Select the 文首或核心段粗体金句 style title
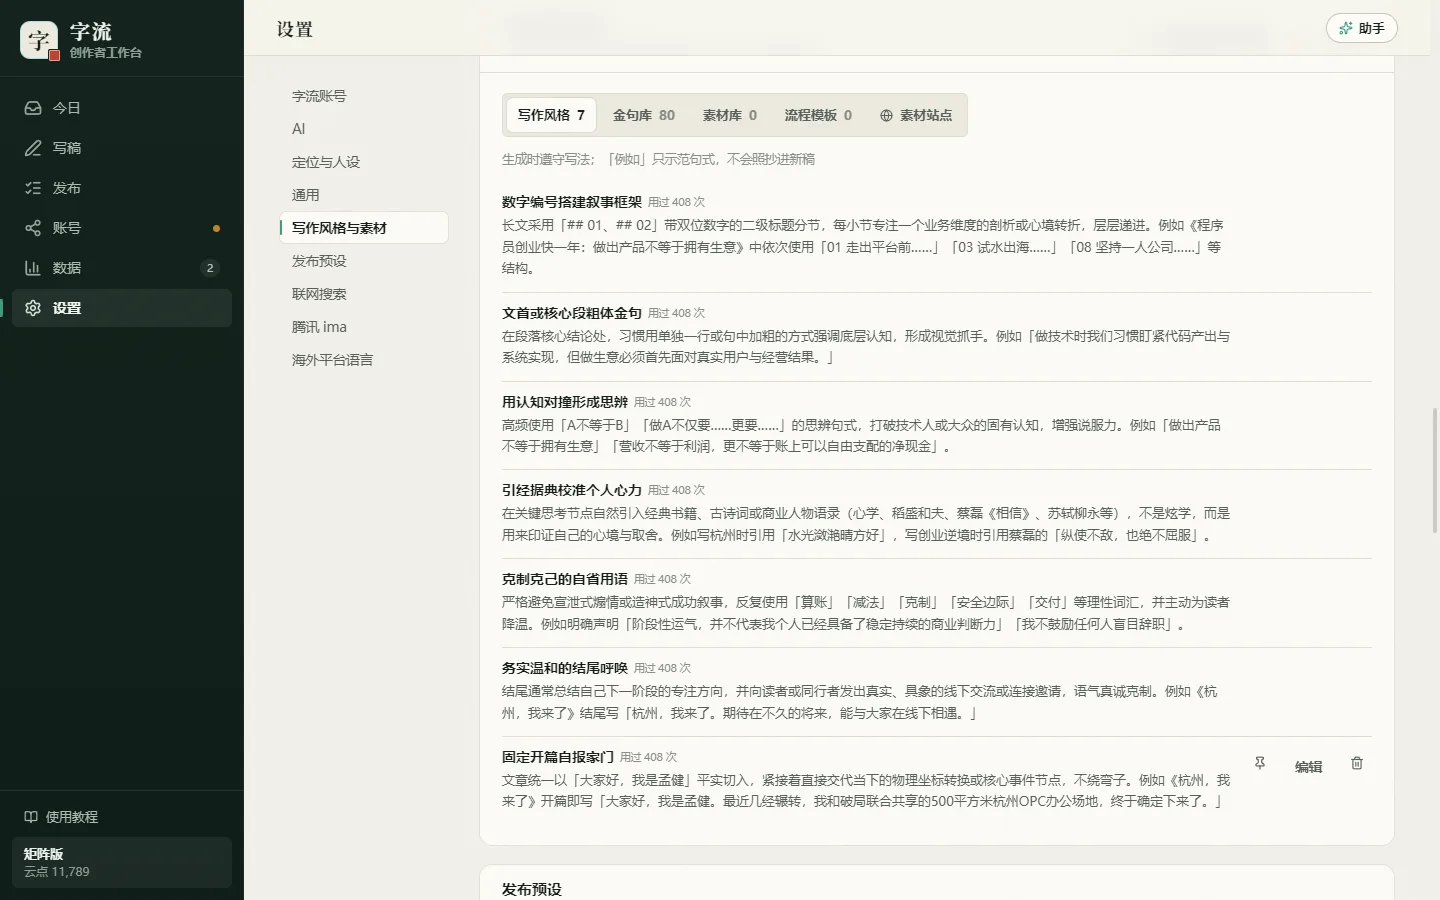Viewport: 1440px width, 900px height. click(572, 313)
